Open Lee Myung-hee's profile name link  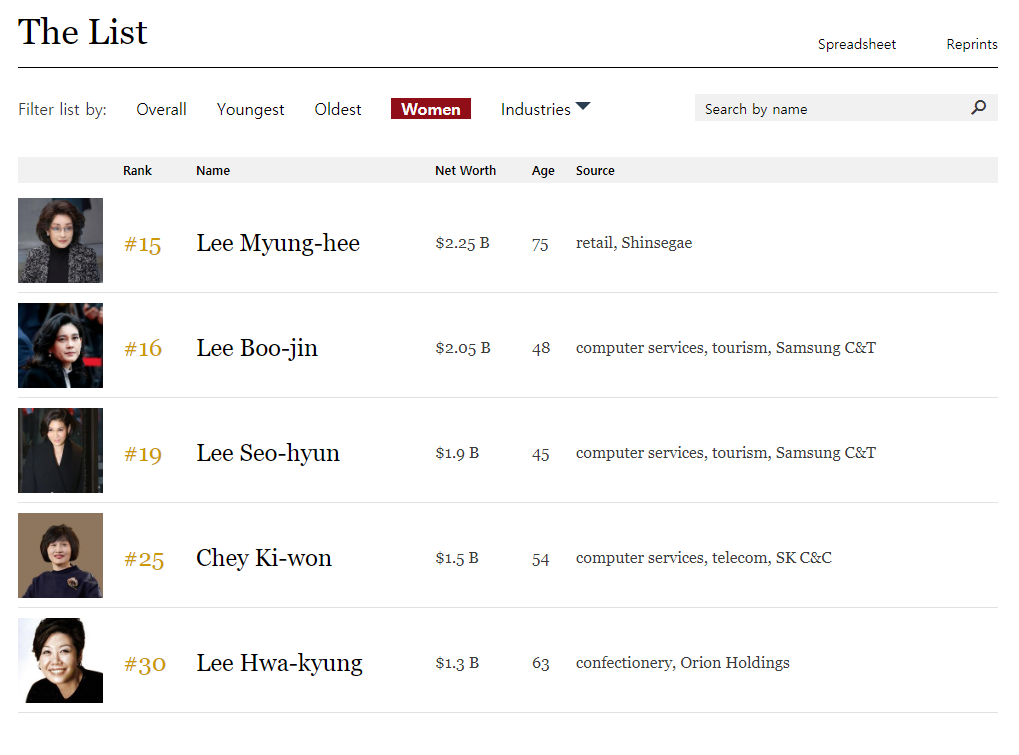coord(278,244)
